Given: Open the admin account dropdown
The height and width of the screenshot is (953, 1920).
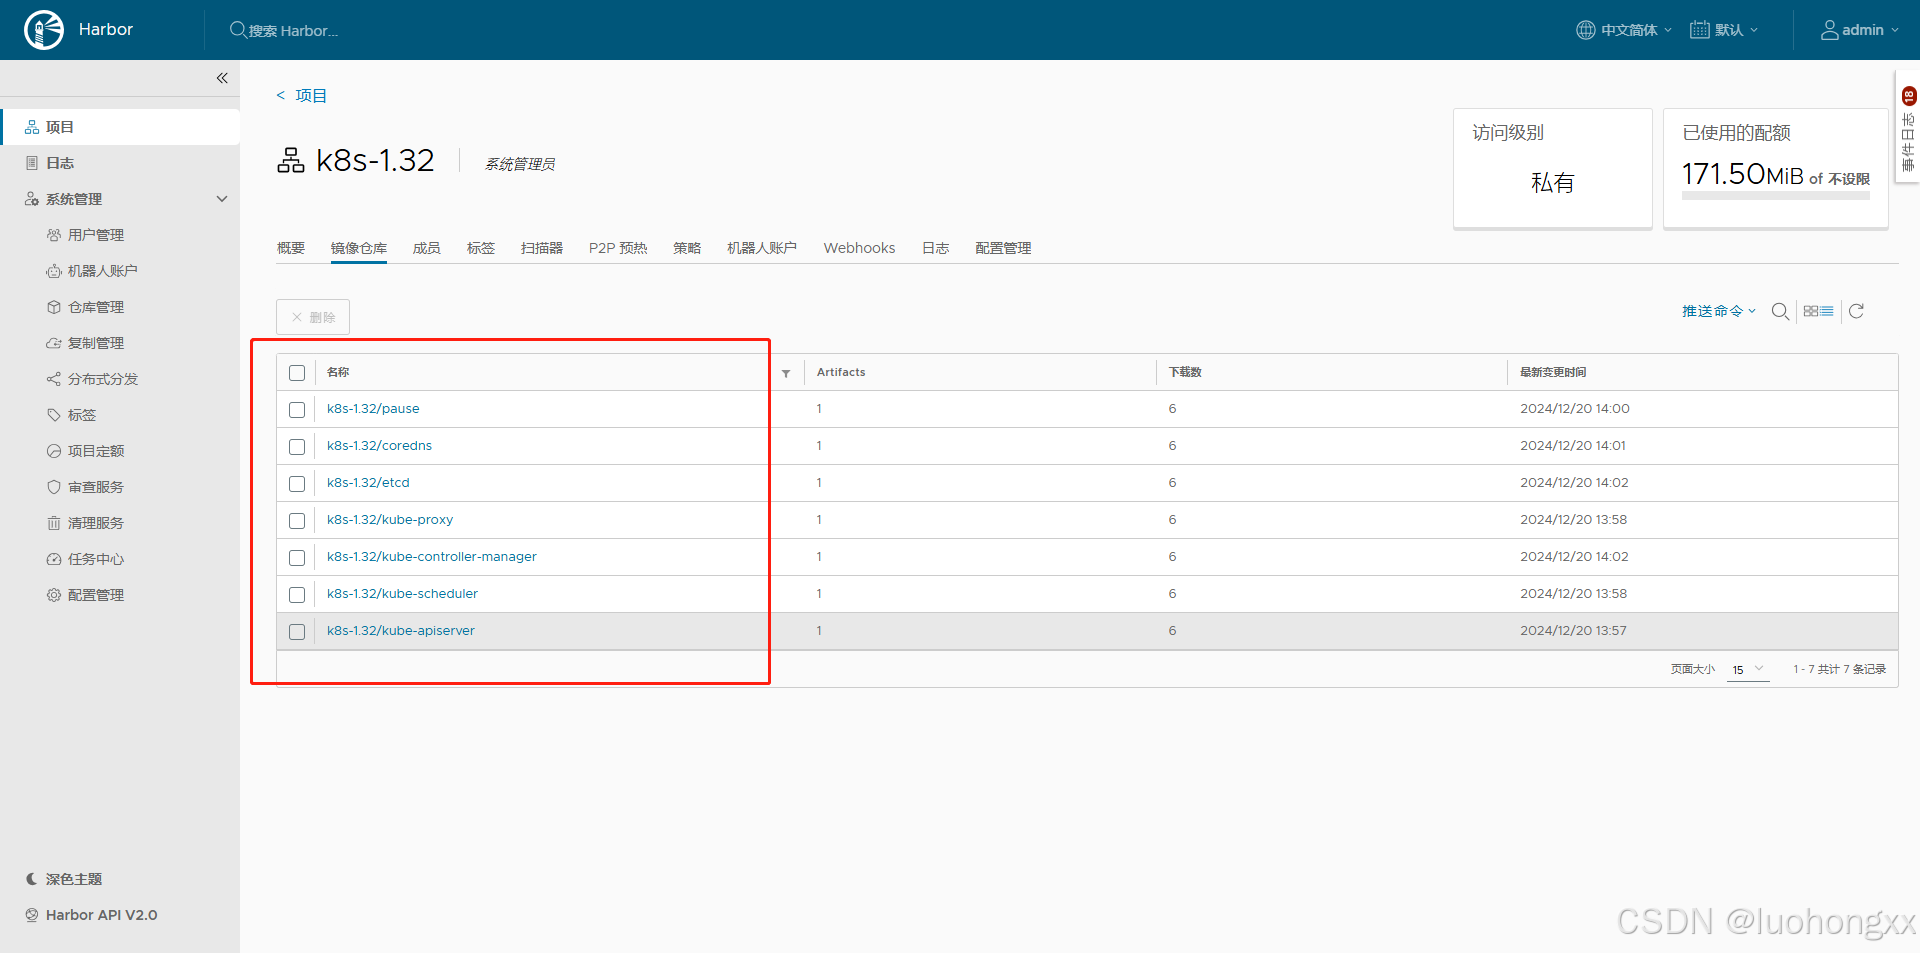Looking at the screenshot, I should 1860,30.
